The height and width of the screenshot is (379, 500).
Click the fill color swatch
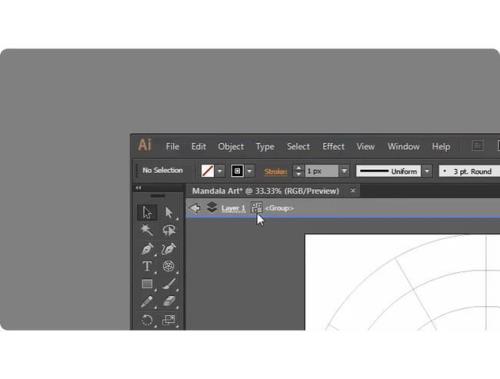coord(208,171)
